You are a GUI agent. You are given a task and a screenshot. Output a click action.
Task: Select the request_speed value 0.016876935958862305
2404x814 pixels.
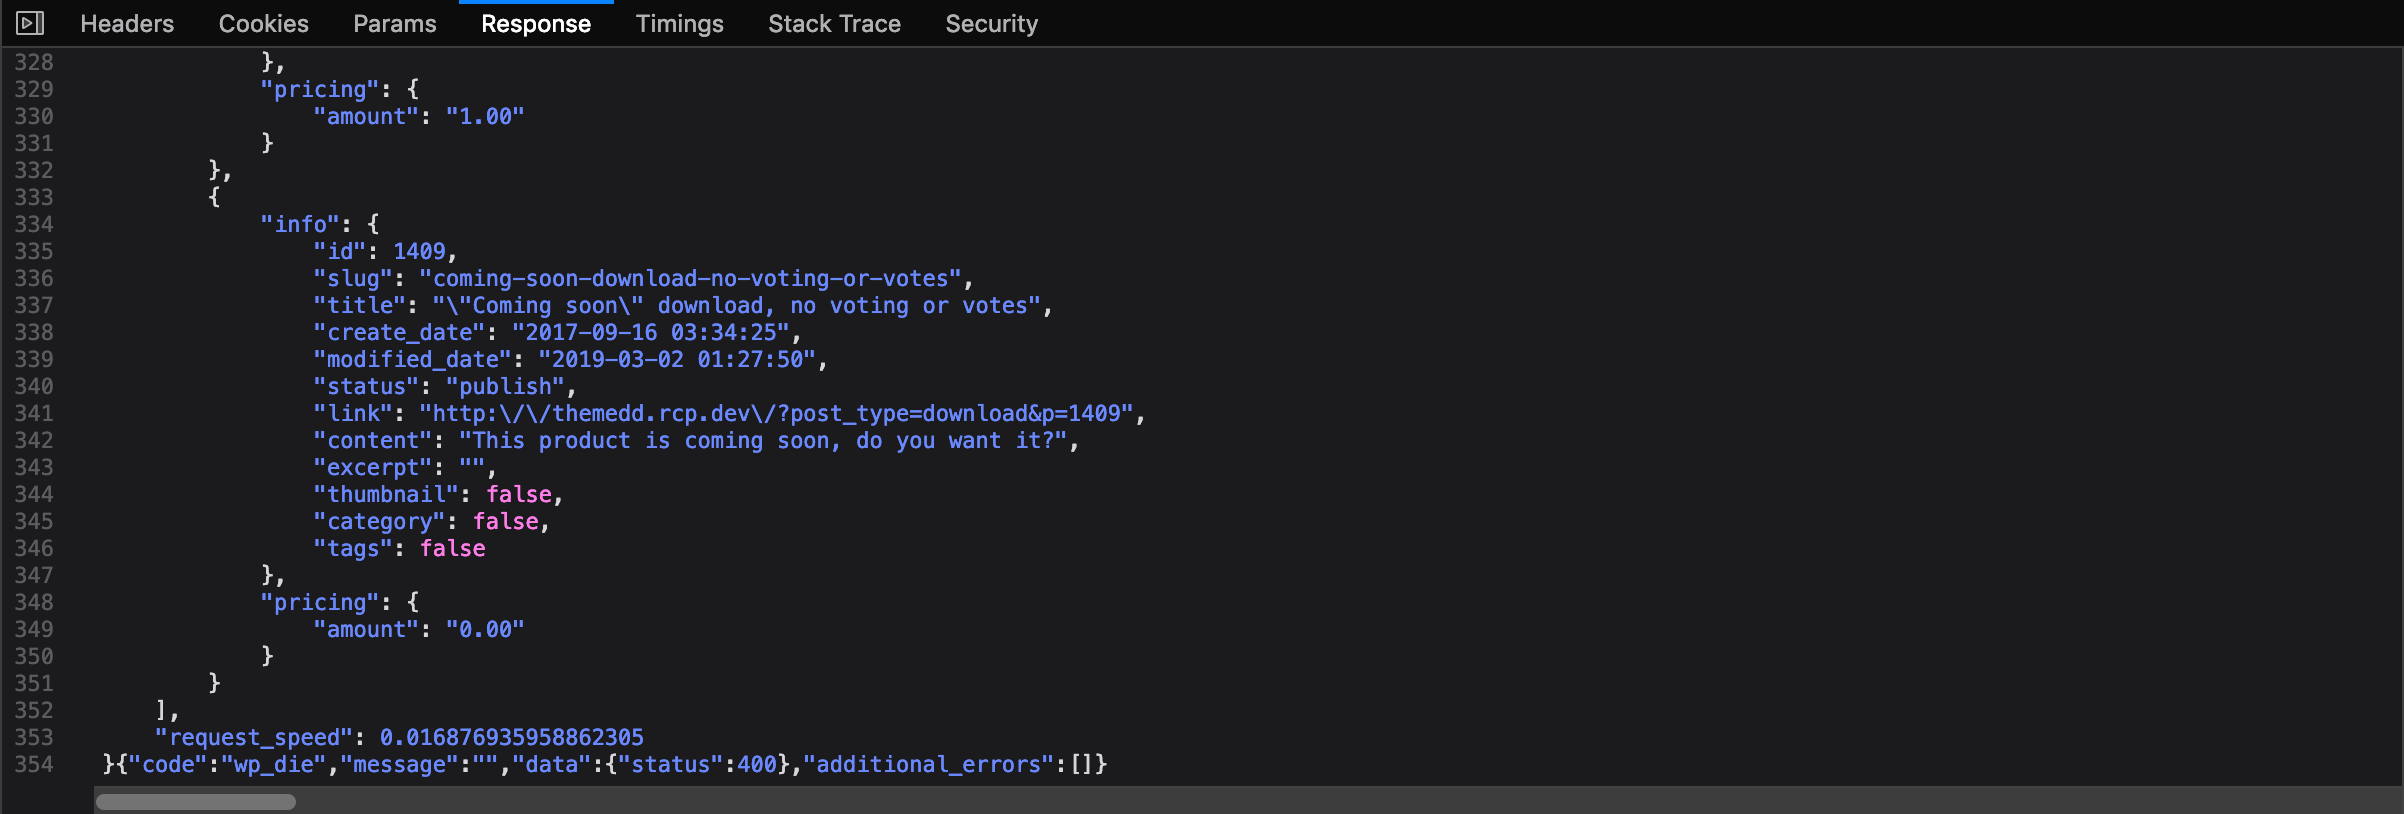(x=512, y=737)
